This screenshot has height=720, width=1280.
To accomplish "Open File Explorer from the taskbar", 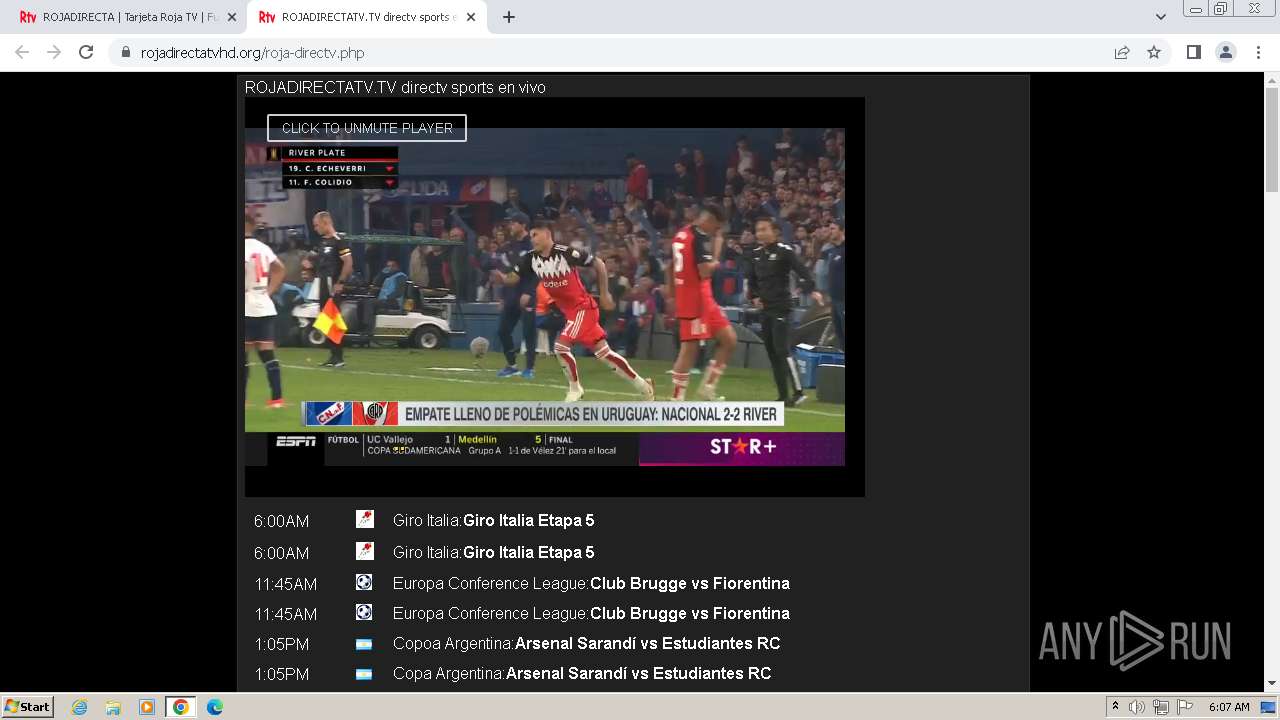I will (x=113, y=707).
